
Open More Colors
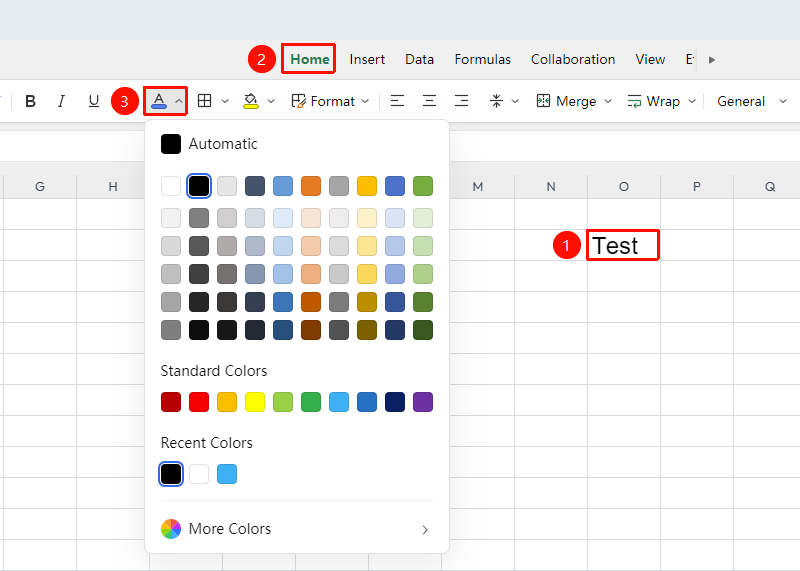(x=296, y=529)
